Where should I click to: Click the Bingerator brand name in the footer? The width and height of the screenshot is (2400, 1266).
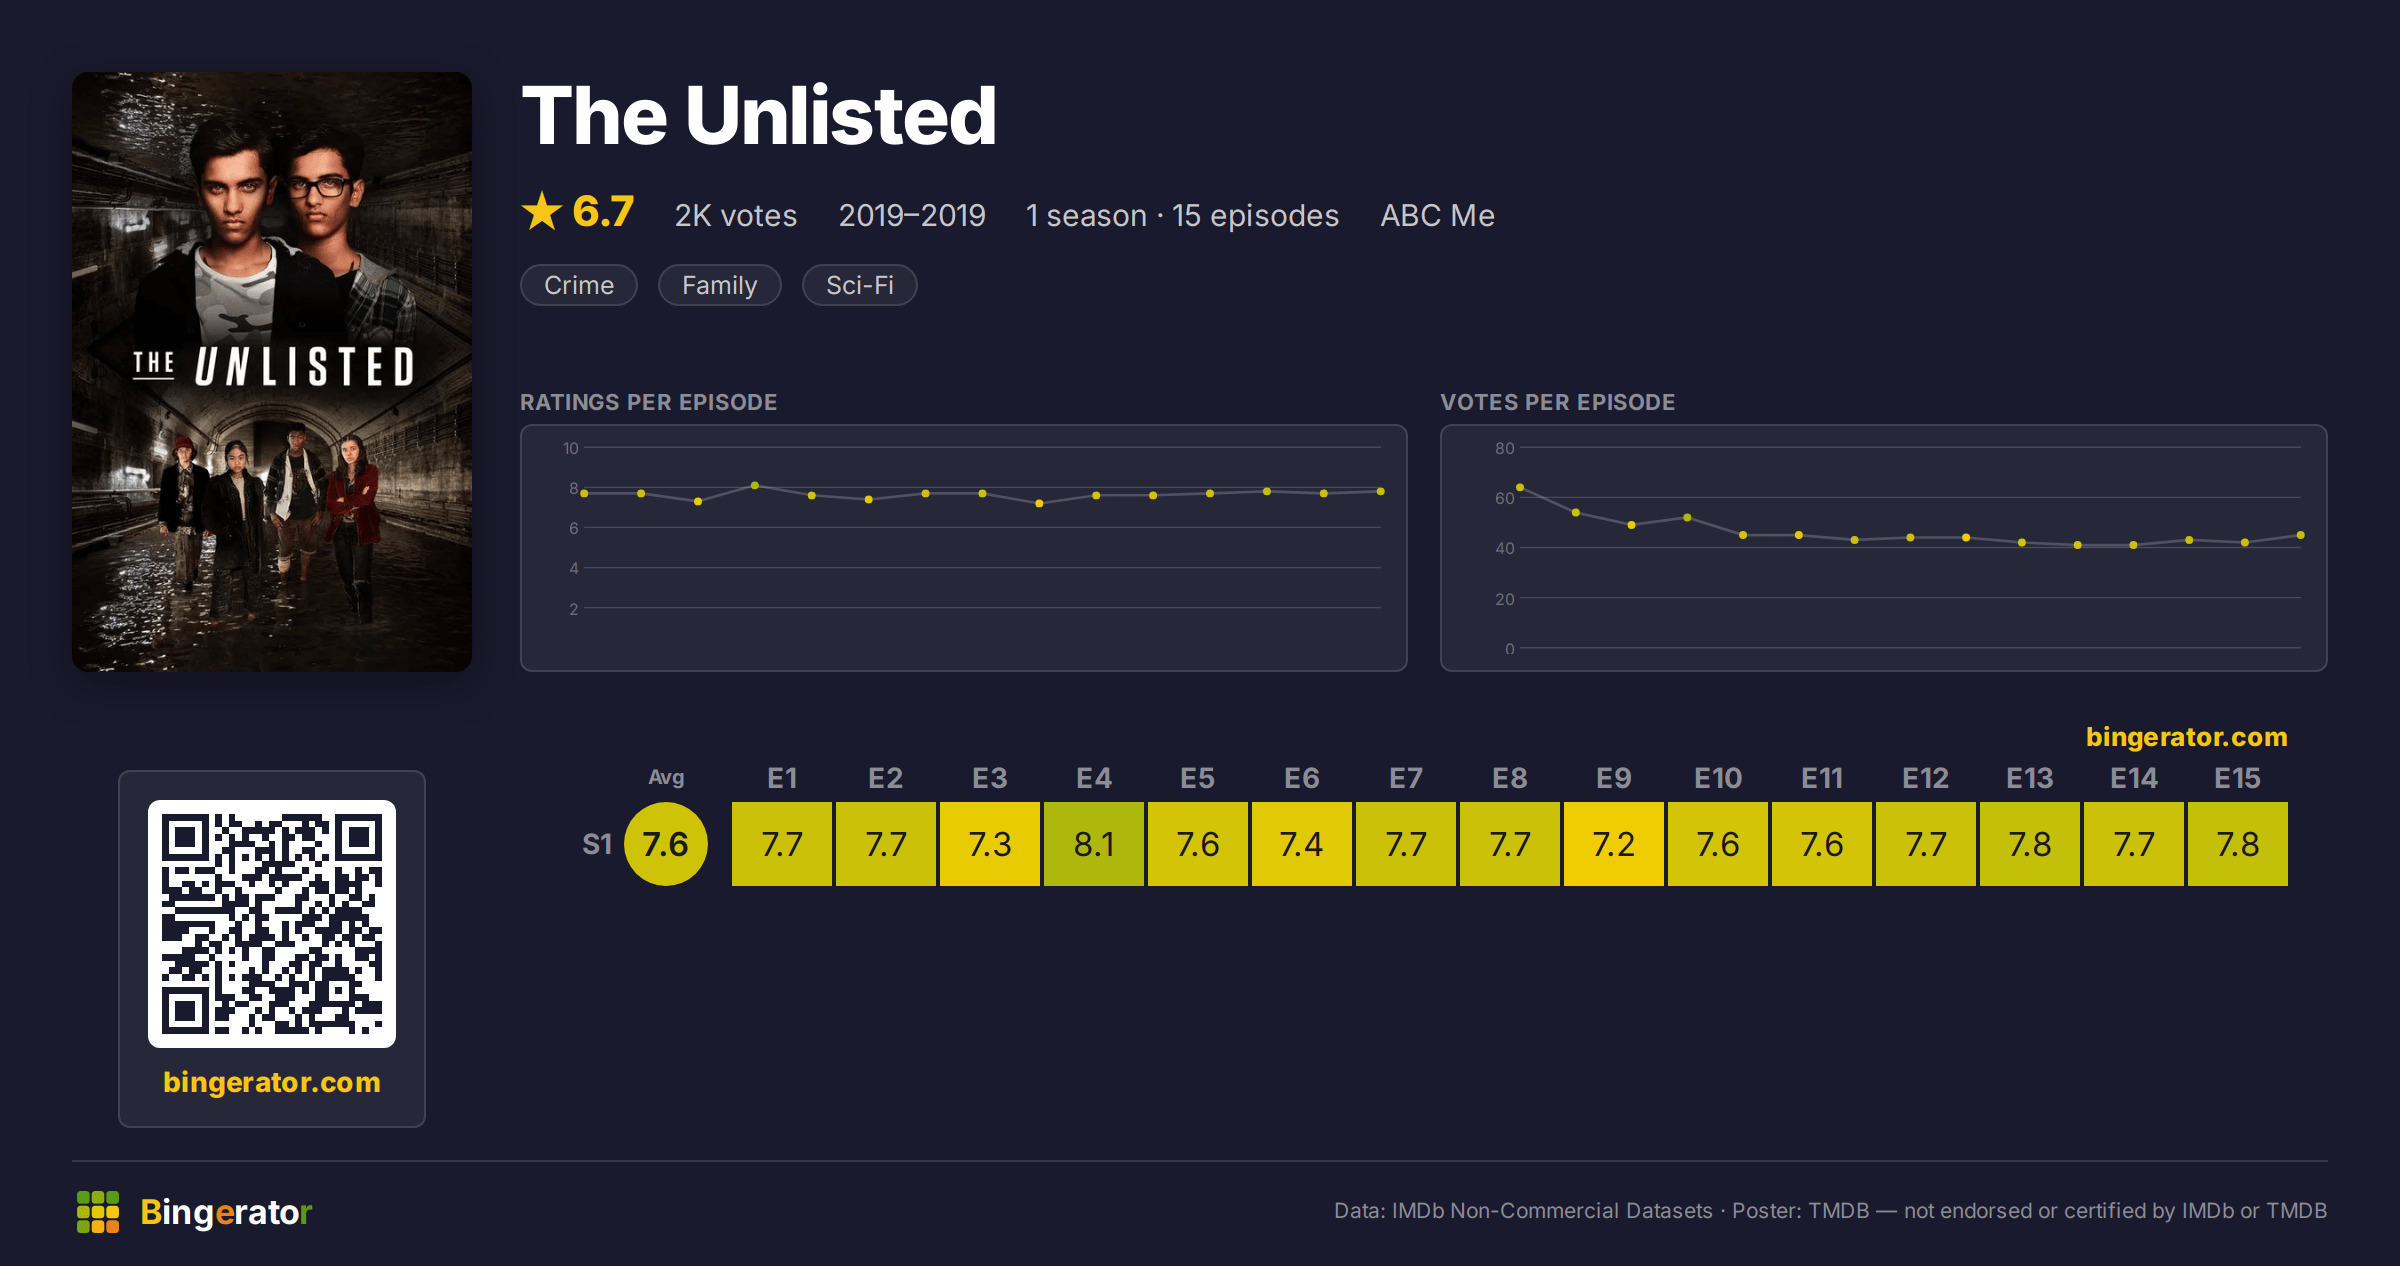tap(226, 1212)
